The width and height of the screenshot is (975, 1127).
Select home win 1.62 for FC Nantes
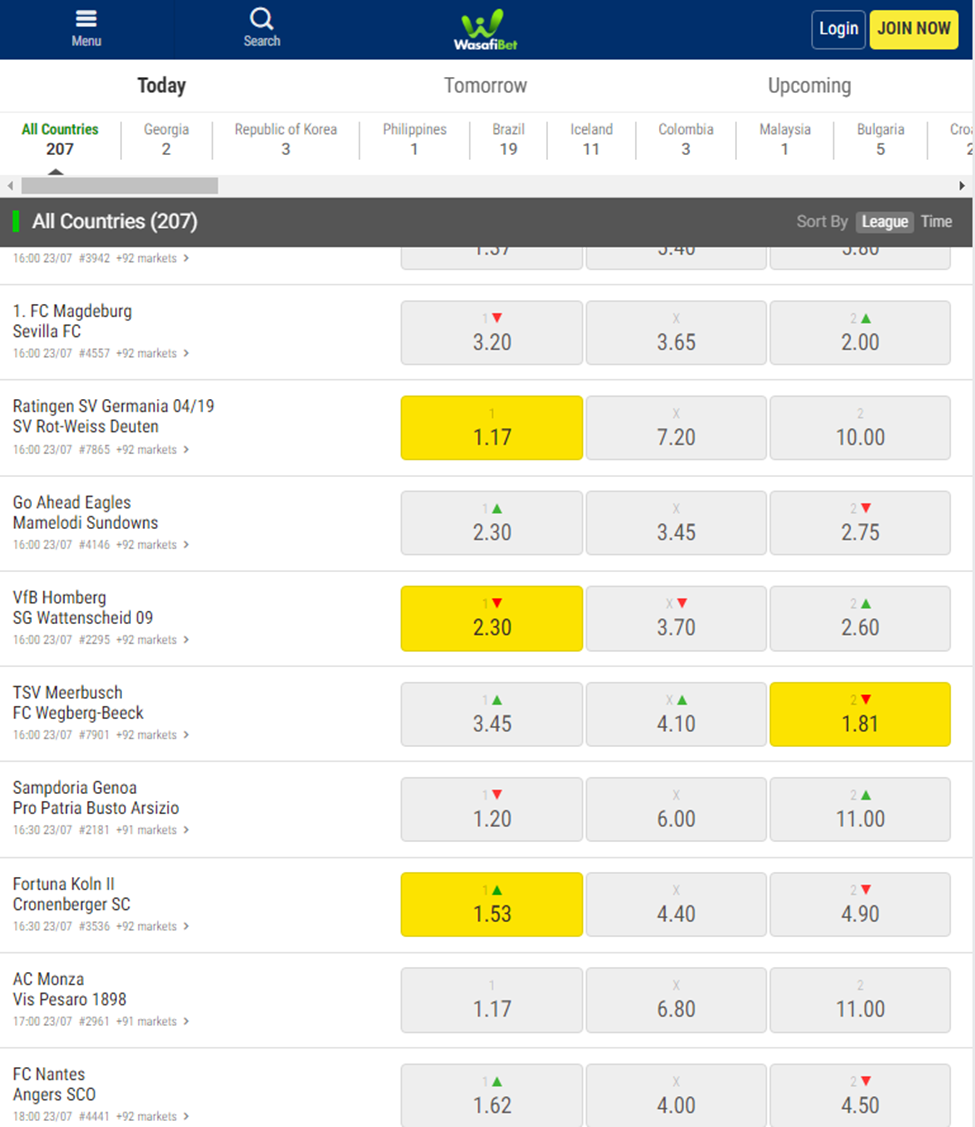coord(491,1095)
